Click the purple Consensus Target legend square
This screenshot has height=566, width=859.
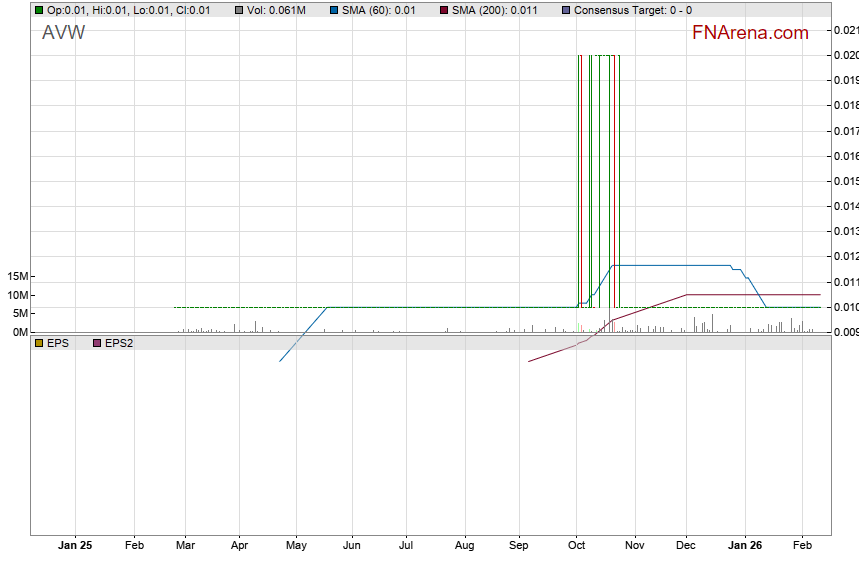point(565,10)
